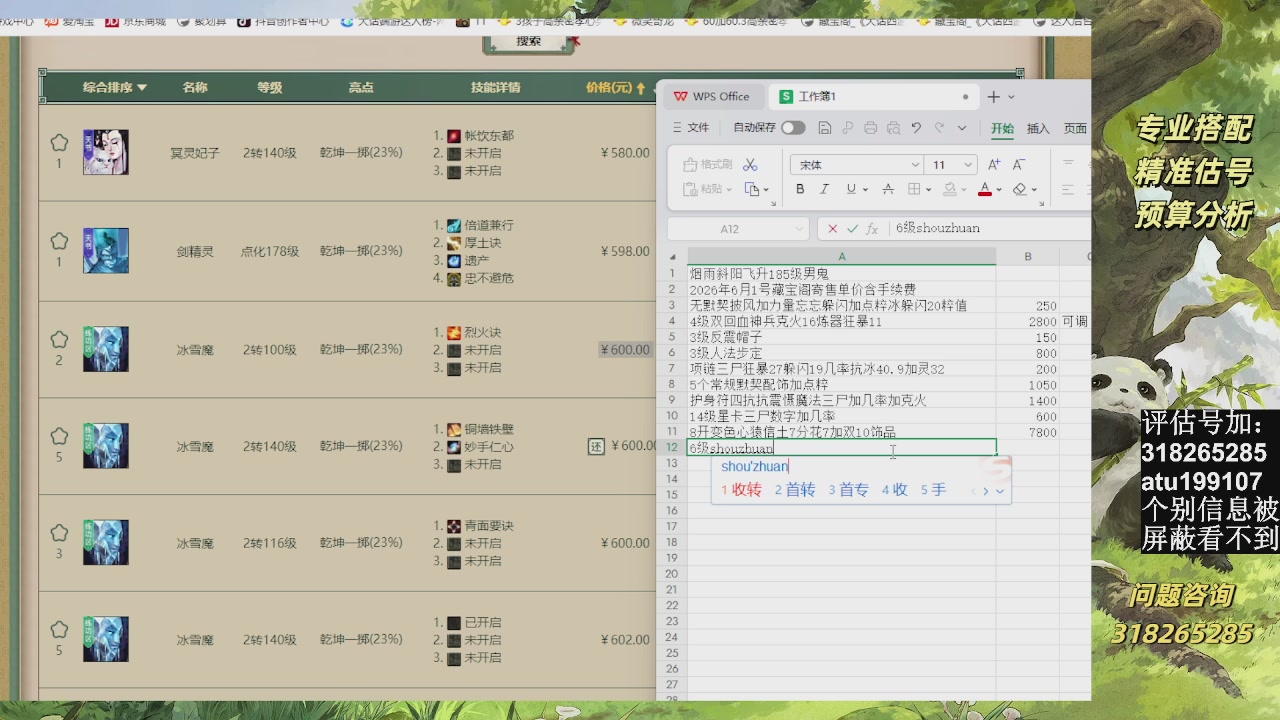Switch to the 开始 ribbon tab
Image resolution: width=1280 pixels, height=720 pixels.
click(1002, 128)
